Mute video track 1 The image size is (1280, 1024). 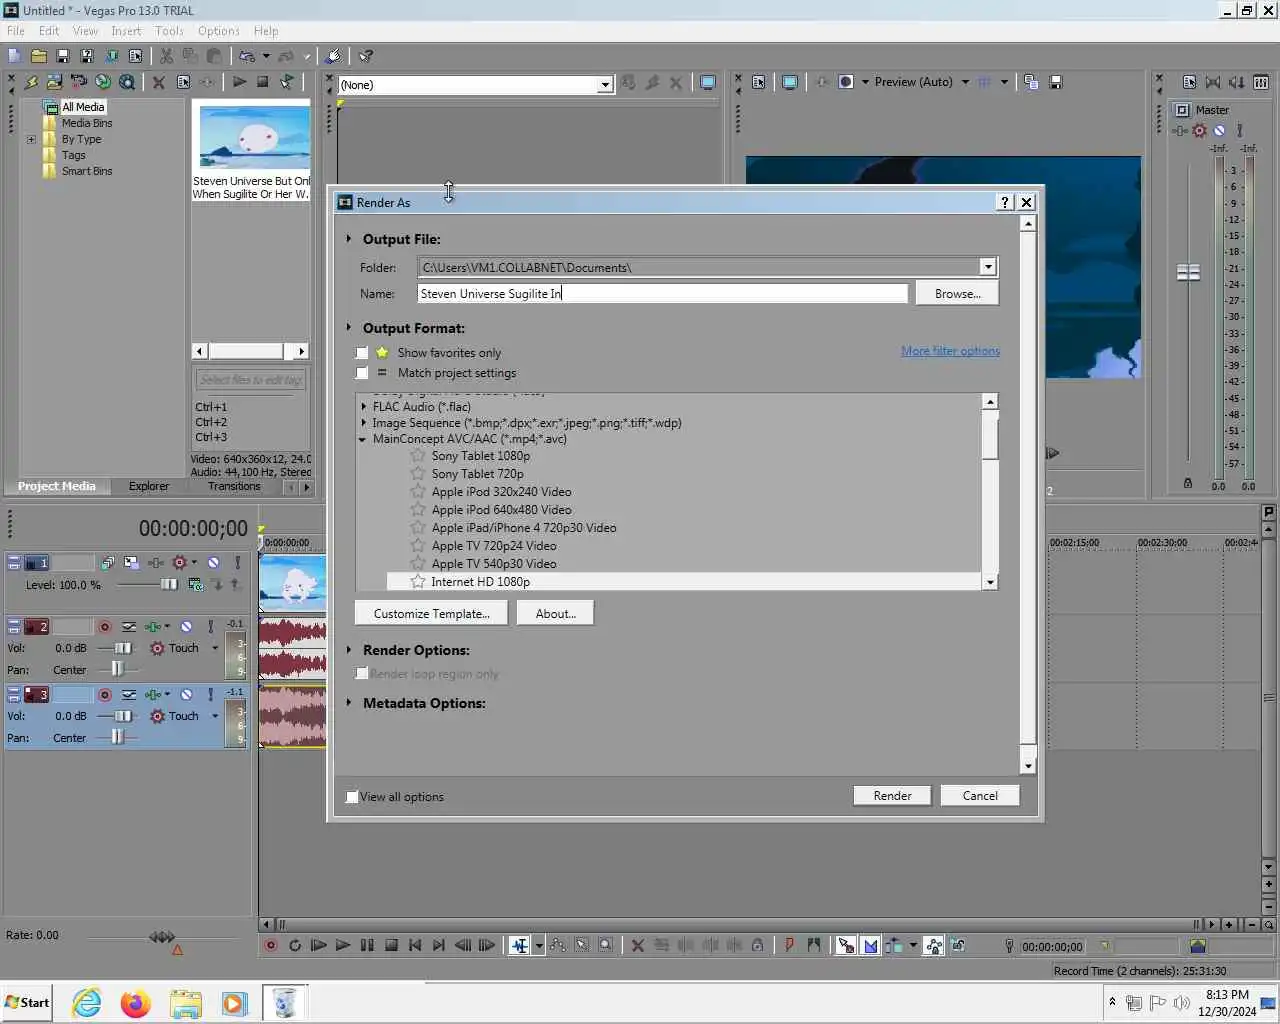pyautogui.click(x=213, y=563)
